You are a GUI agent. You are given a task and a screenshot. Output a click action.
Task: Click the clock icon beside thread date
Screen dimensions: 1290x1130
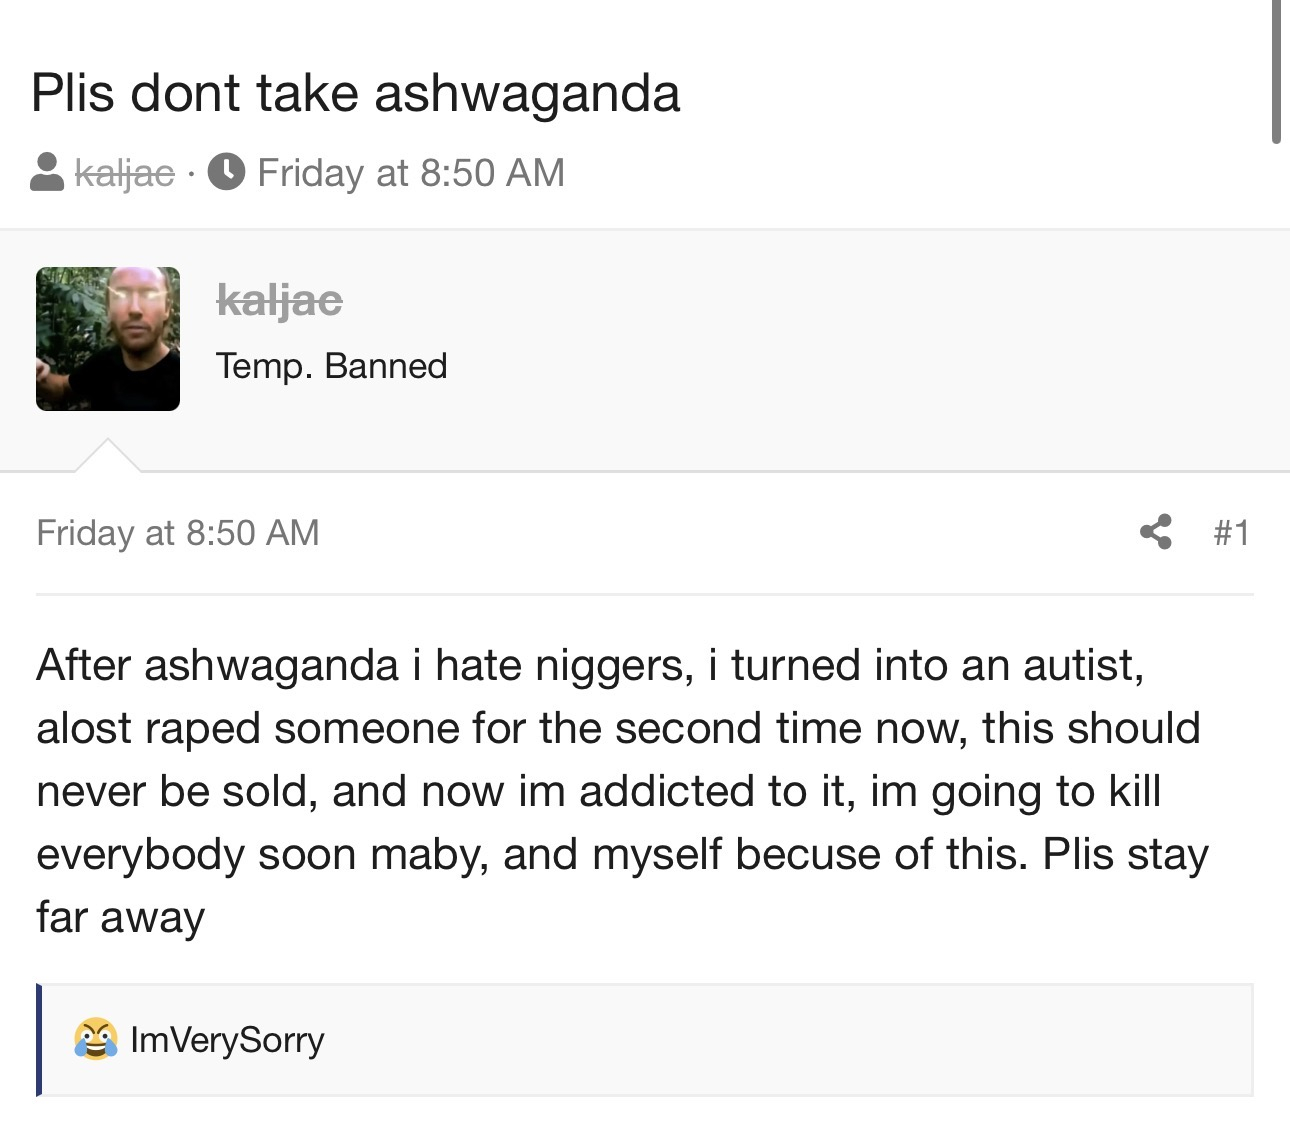point(227,172)
